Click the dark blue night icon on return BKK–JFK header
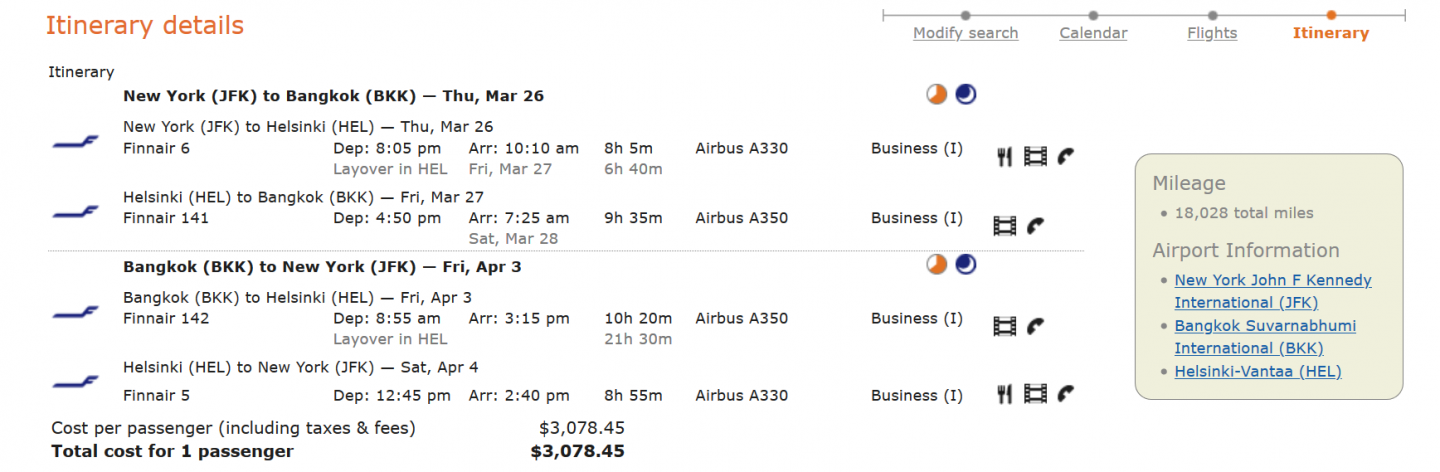Viewport: 1440px width, 472px height. point(966,265)
